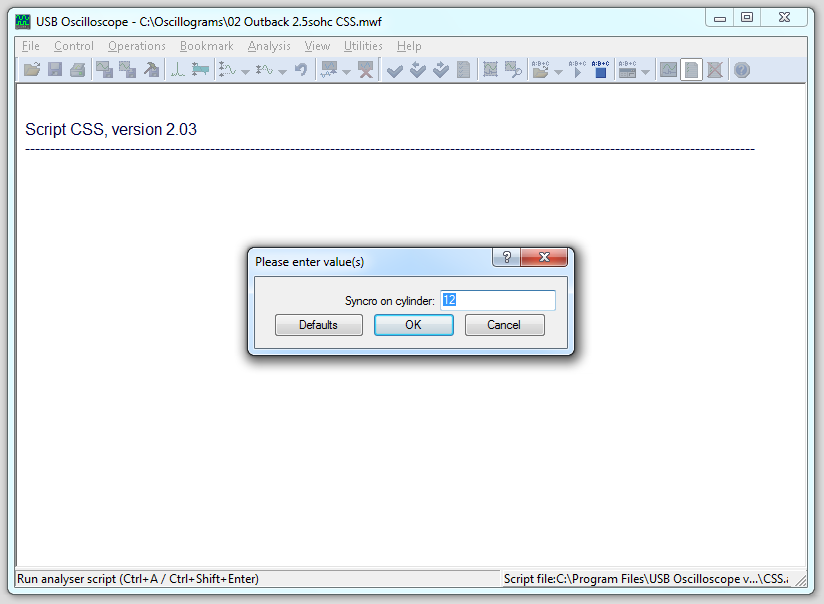824x604 pixels.
Task: Open the Utilities menu
Action: click(363, 46)
